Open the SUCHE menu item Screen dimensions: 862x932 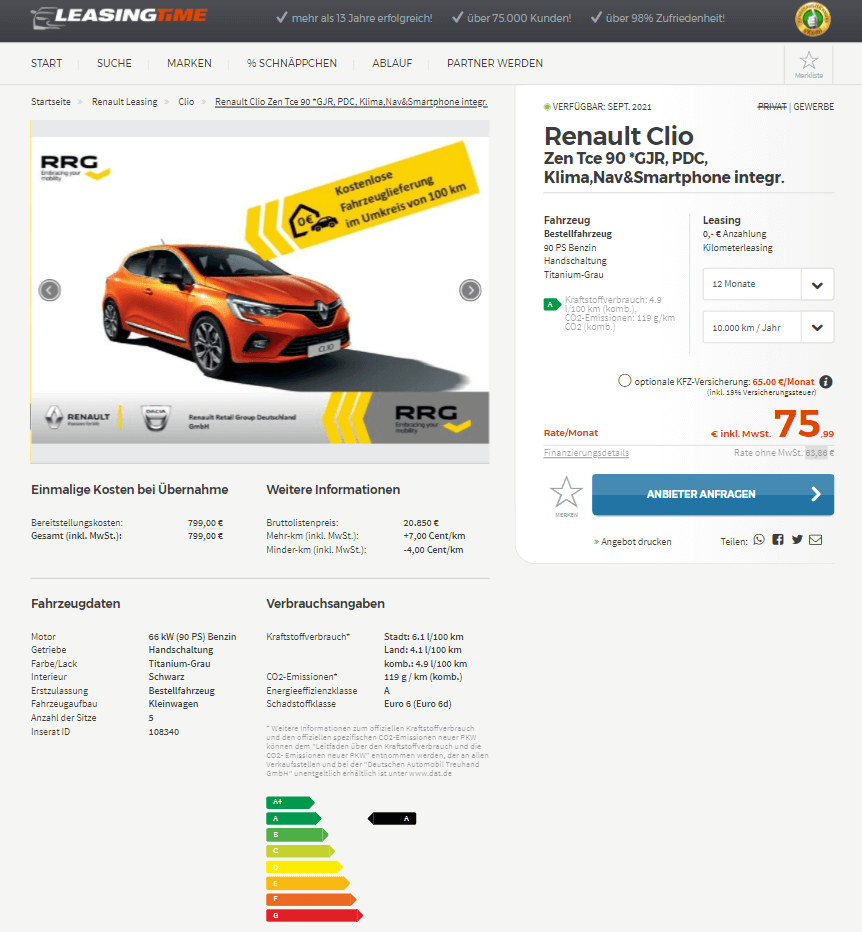pos(114,63)
